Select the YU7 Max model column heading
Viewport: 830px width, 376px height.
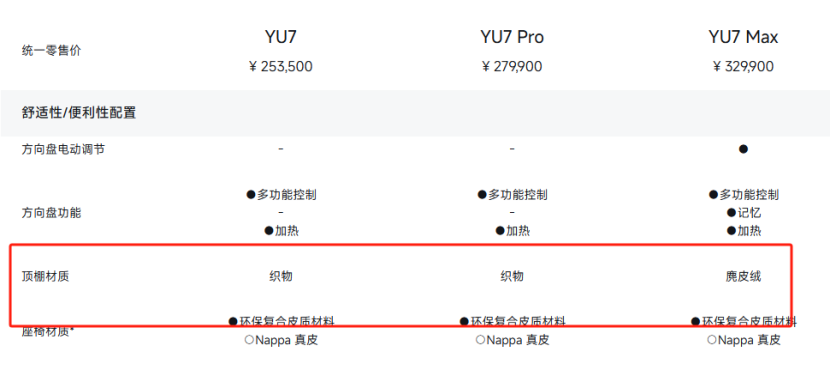coord(743,37)
